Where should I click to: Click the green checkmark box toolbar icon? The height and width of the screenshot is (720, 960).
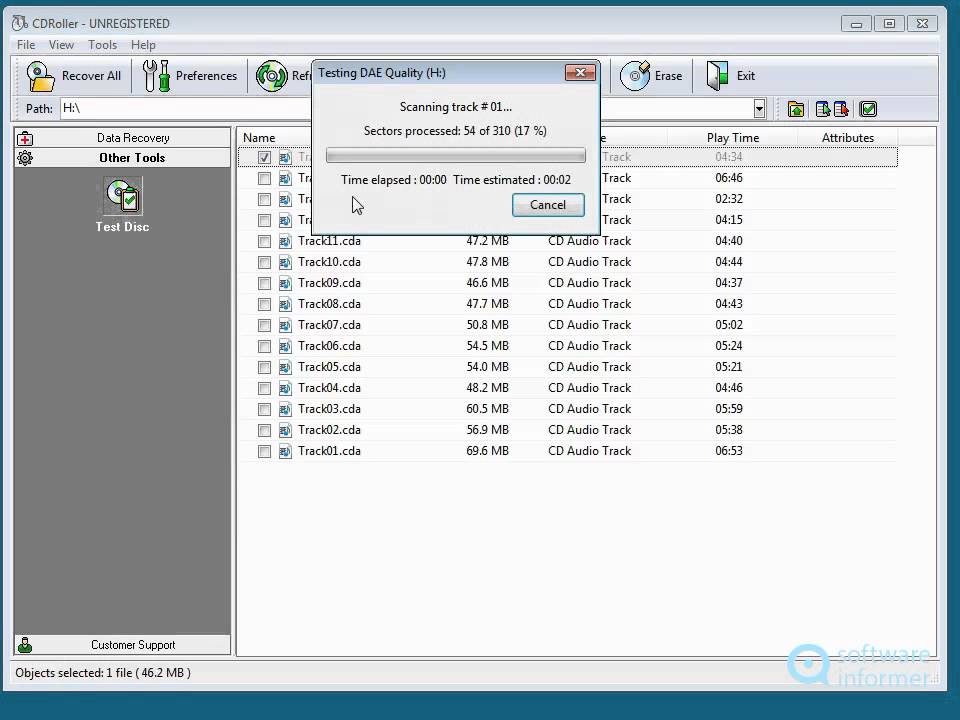(868, 110)
